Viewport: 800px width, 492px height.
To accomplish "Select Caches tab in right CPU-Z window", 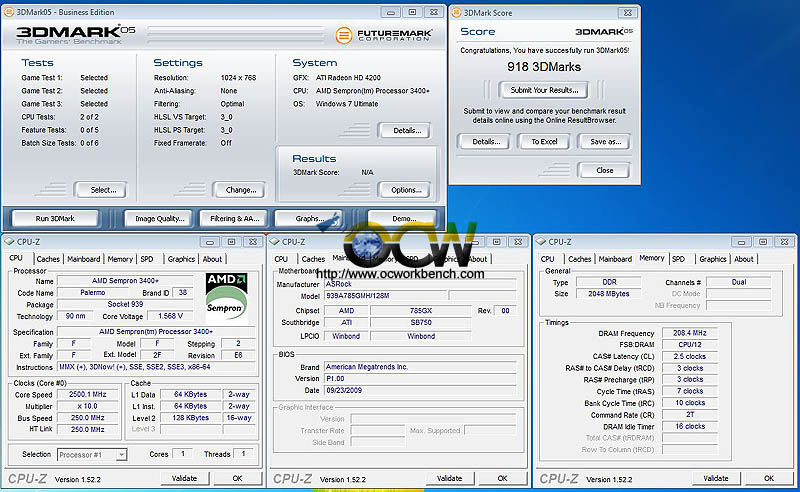I will [580, 259].
